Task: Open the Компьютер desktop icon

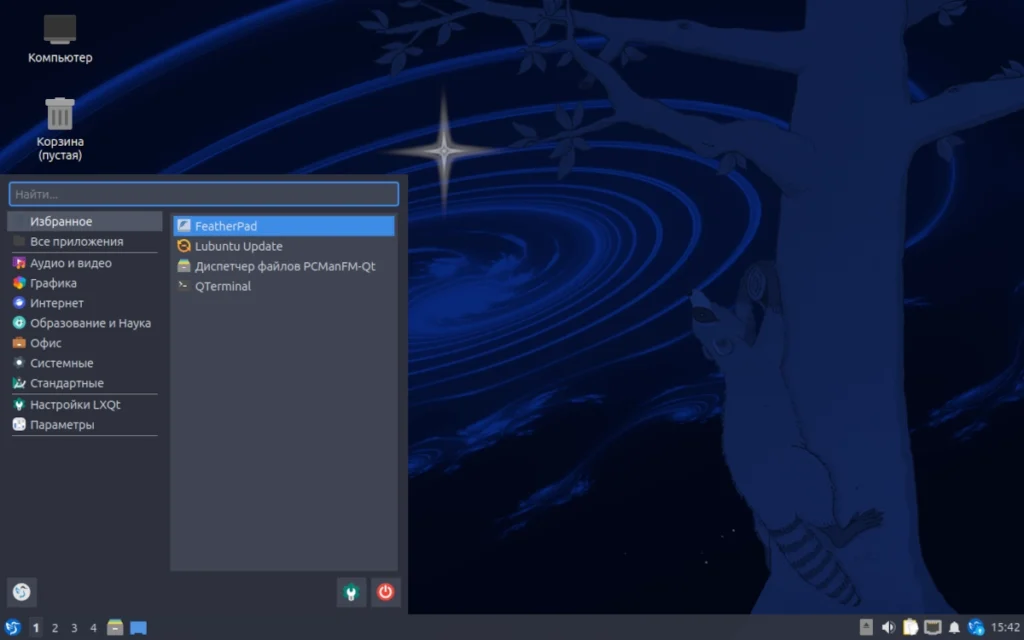Action: tap(59, 38)
